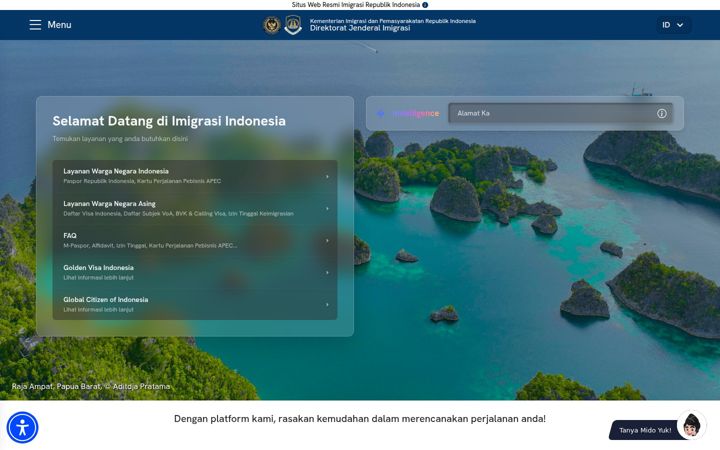Expand Layanan Warga Negara Indonesia arrow
This screenshot has height=450, width=720.
click(x=327, y=176)
